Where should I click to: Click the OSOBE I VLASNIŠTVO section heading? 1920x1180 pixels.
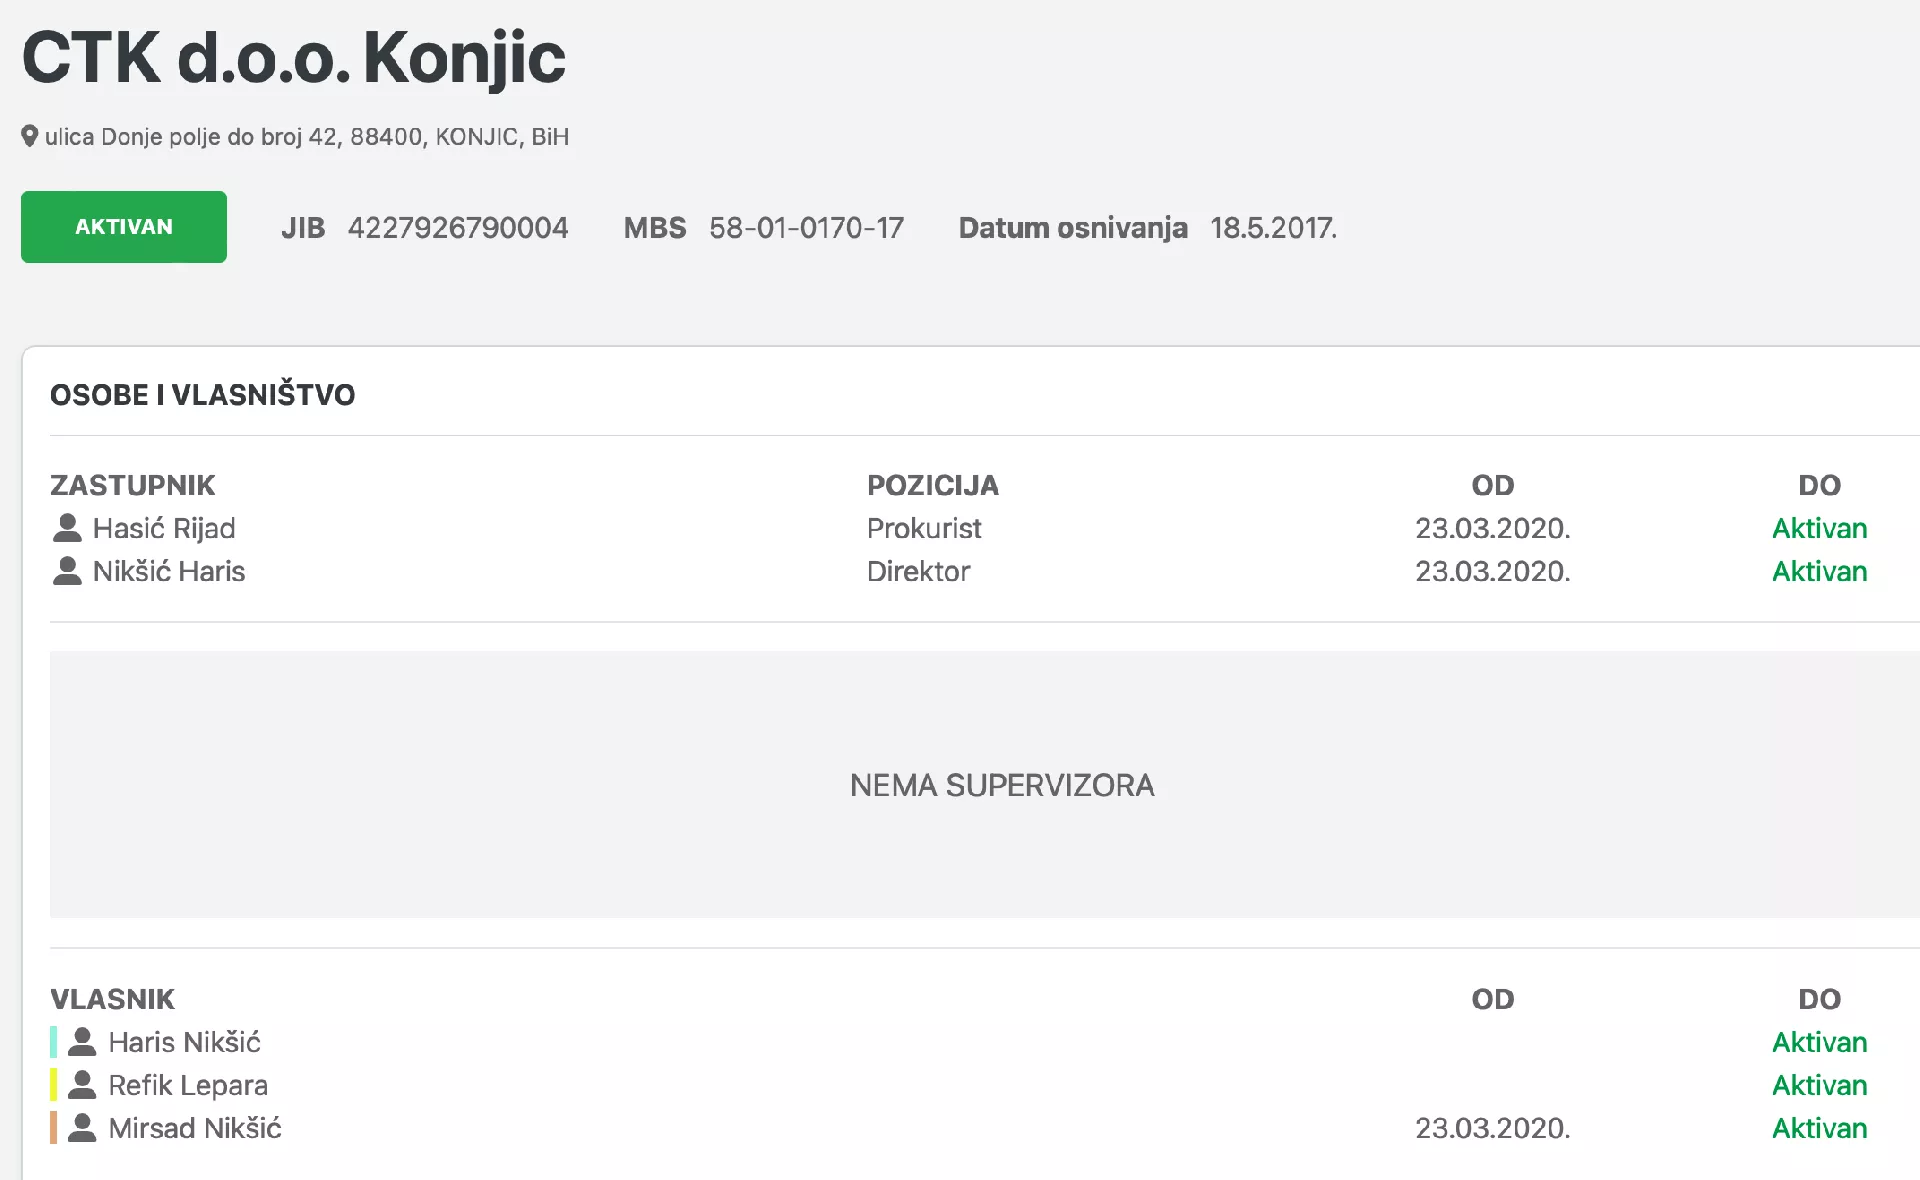203,395
